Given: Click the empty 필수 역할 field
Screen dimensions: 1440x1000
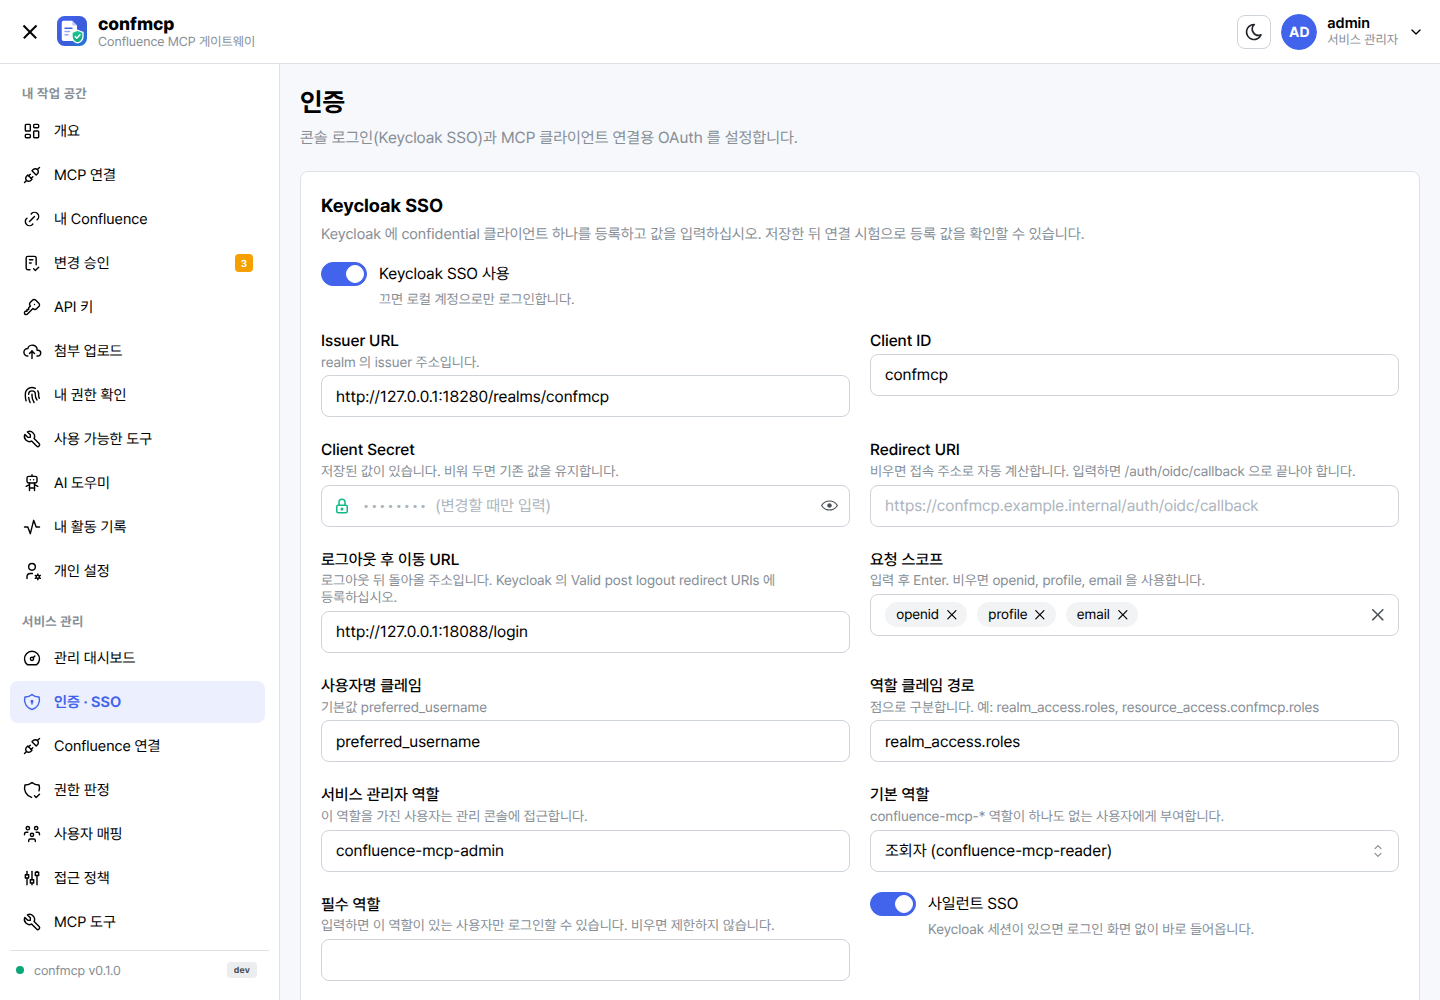Looking at the screenshot, I should coord(585,960).
